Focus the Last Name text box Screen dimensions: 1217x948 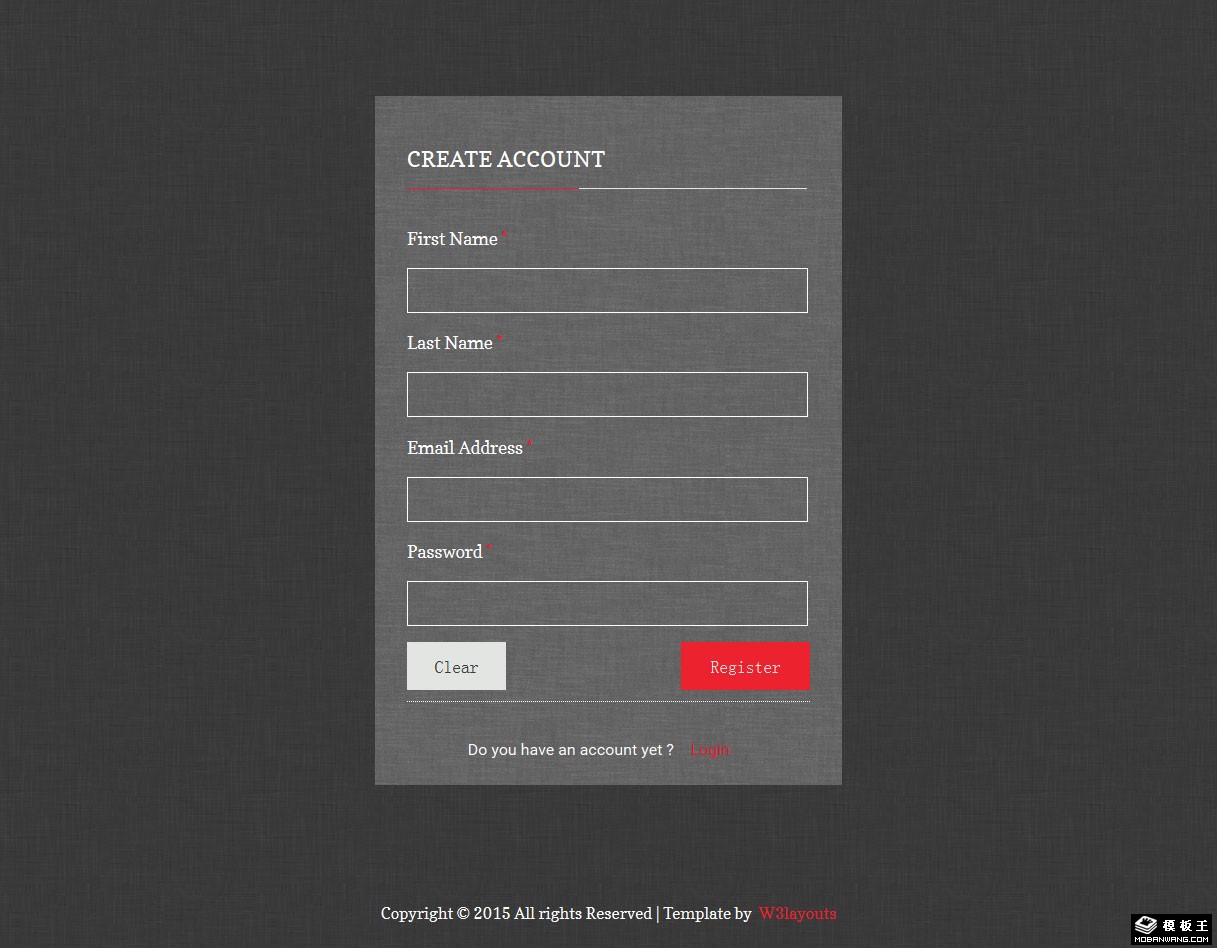pos(607,394)
